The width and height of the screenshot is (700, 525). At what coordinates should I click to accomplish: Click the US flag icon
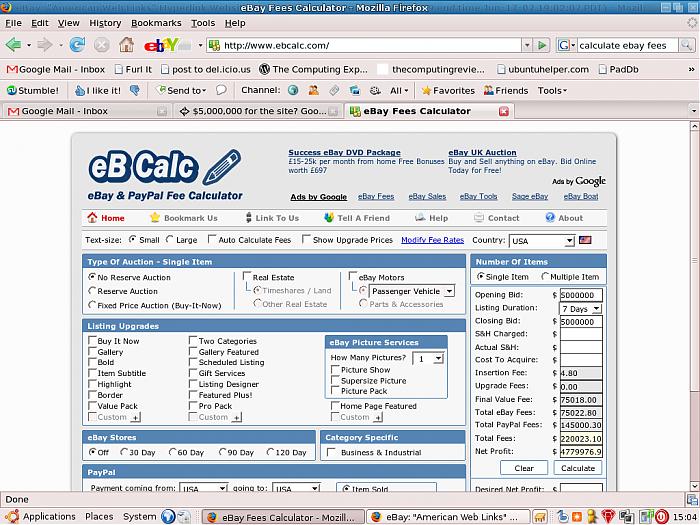click(585, 240)
